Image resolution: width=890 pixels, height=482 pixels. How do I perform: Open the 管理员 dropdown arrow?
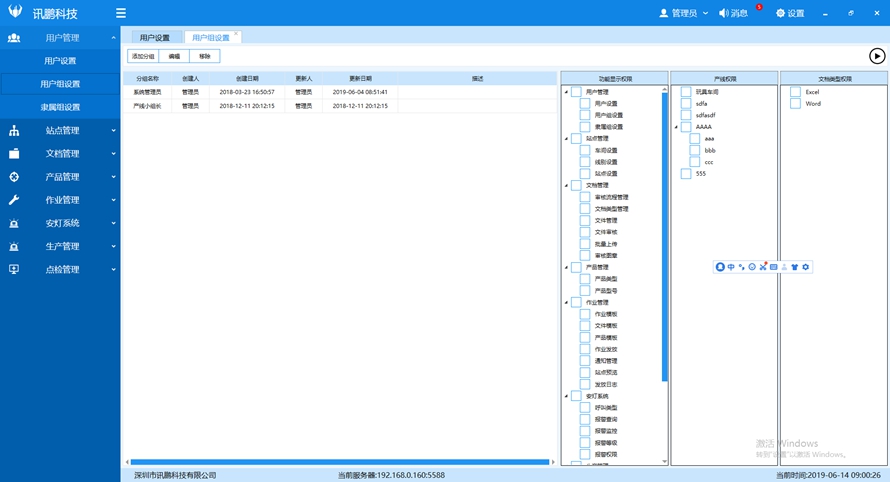(x=706, y=13)
